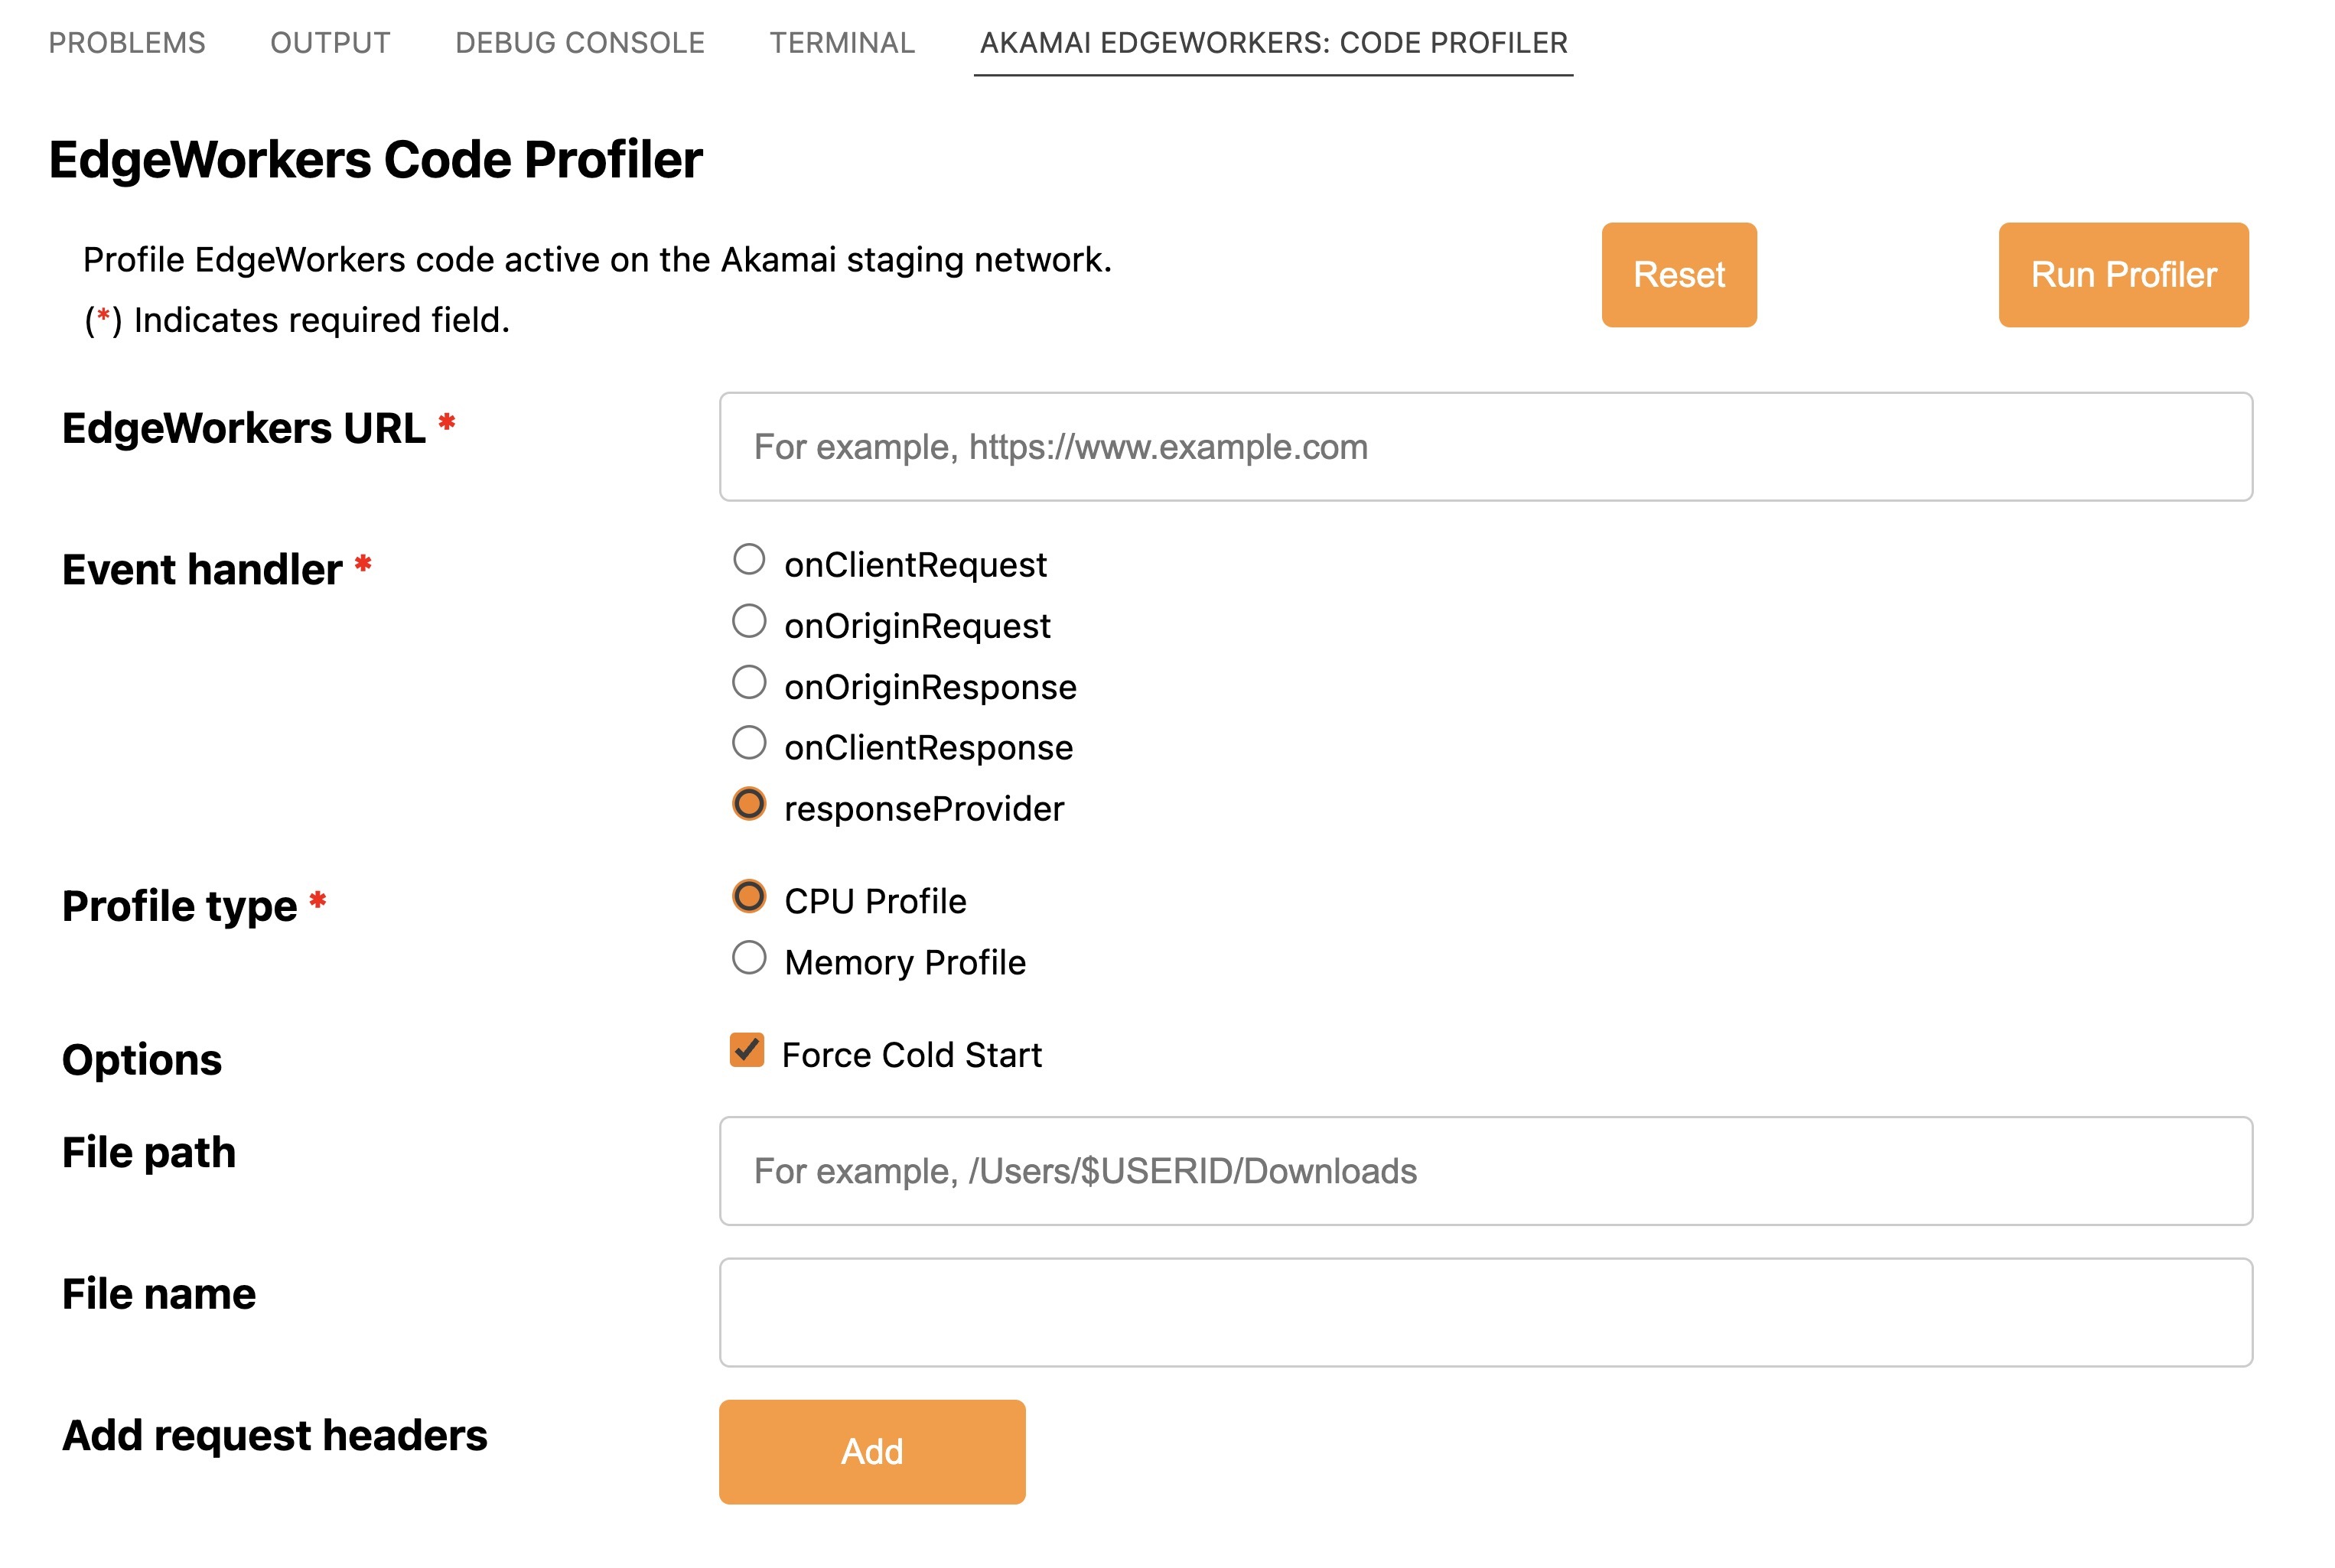Click the Force Cold Start label
This screenshot has width=2335, height=1568.
pyautogui.click(x=911, y=1055)
